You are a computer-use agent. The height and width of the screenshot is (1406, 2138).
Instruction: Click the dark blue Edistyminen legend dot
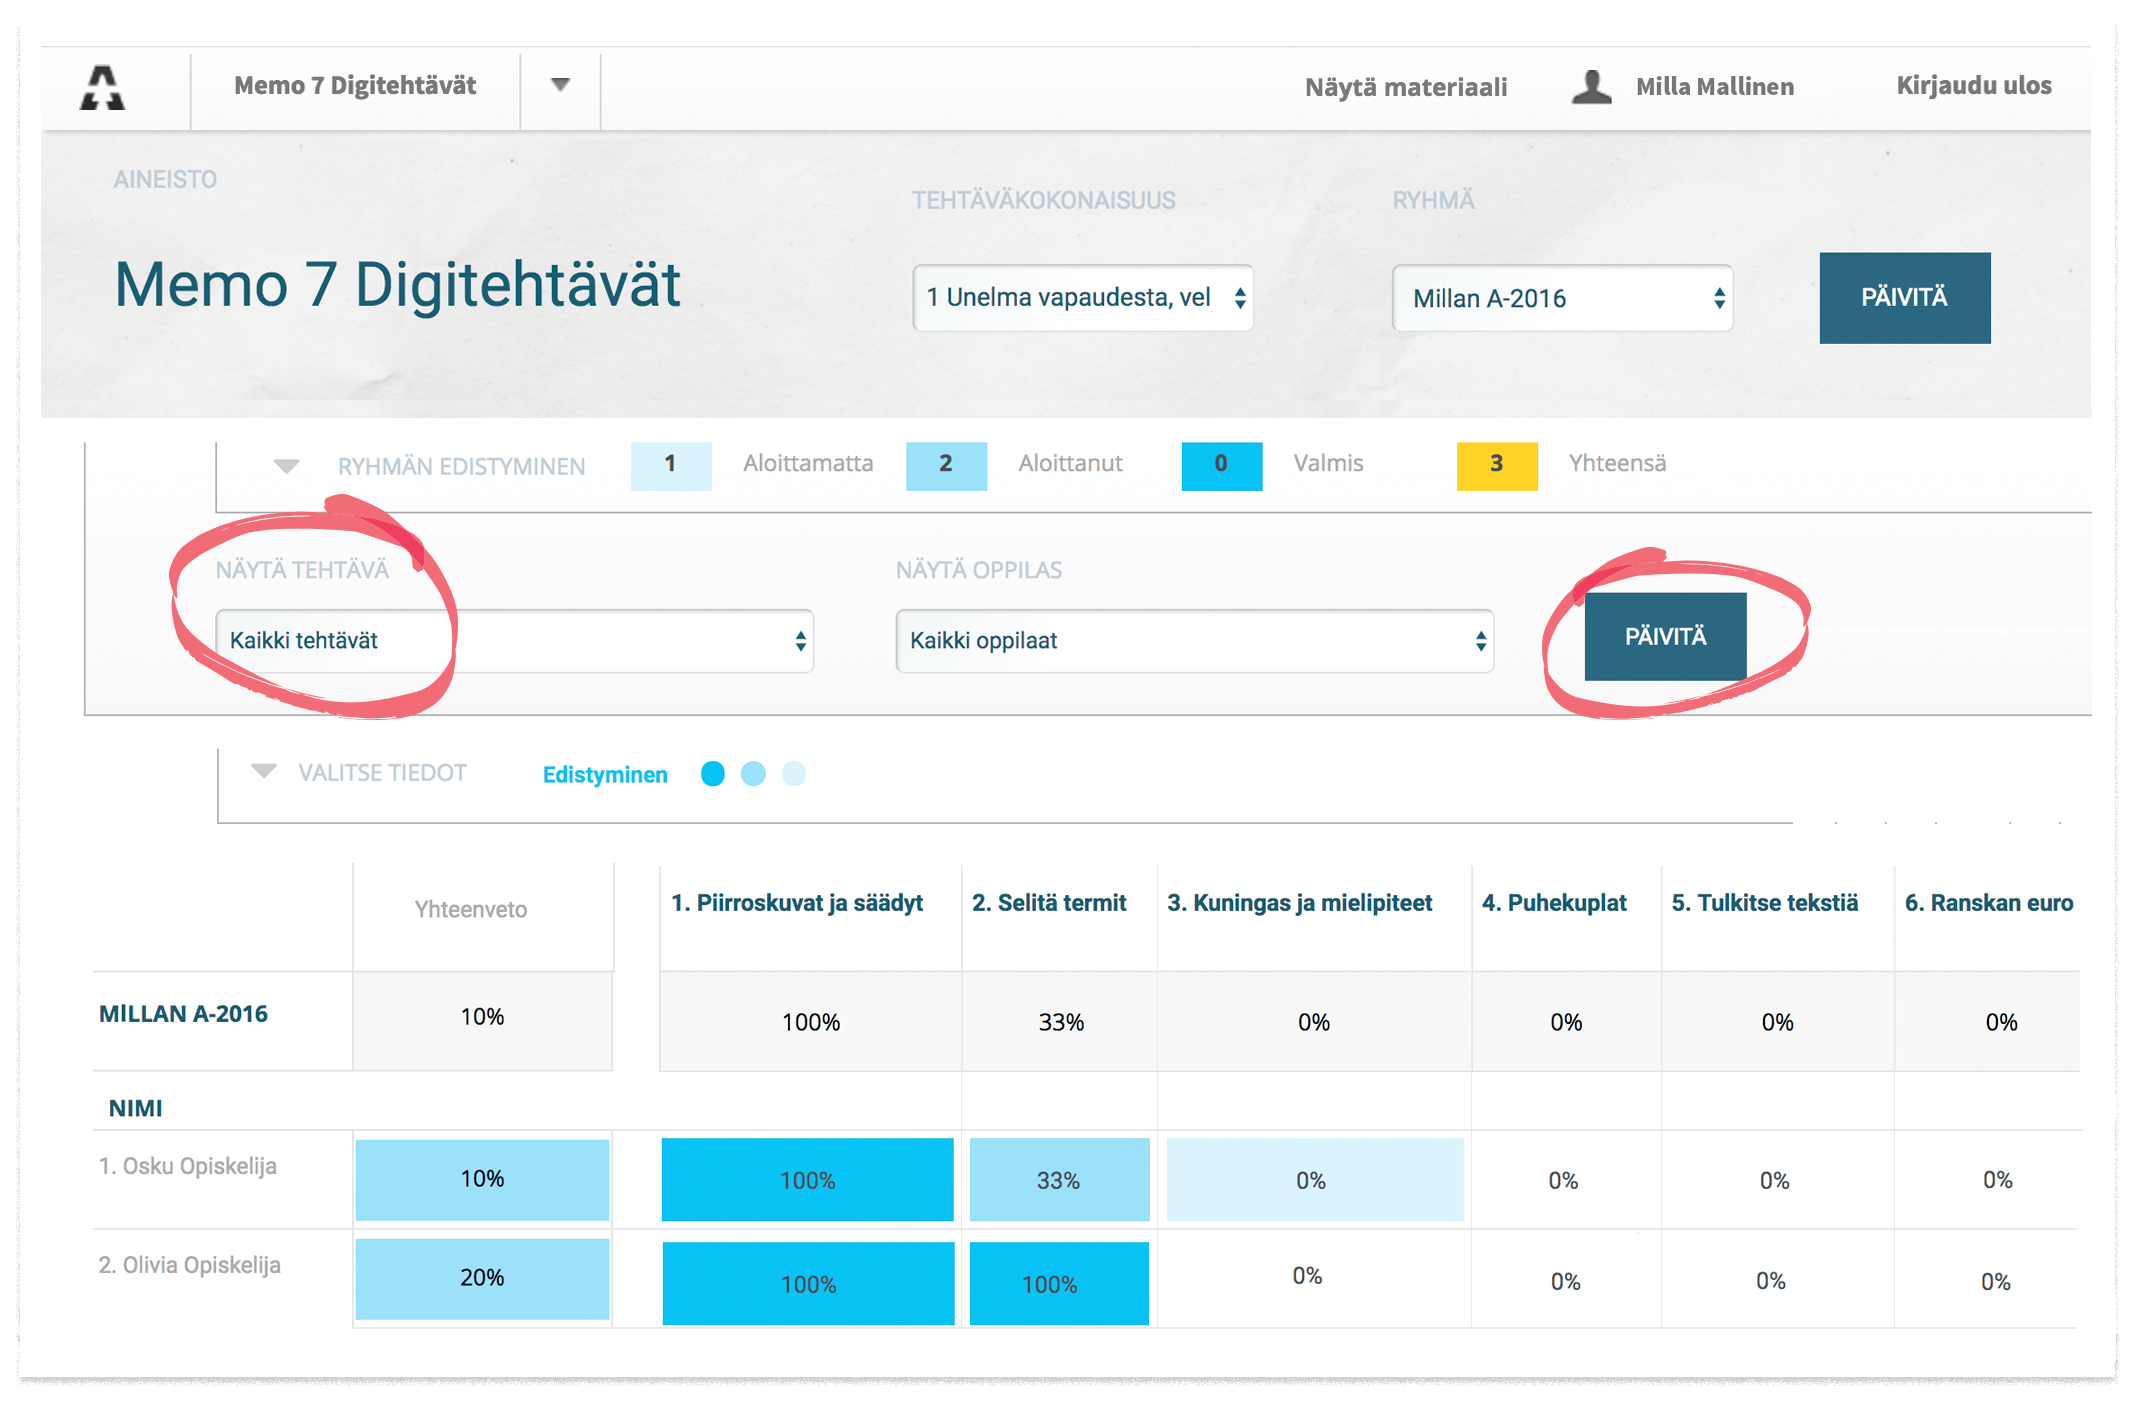coord(713,774)
